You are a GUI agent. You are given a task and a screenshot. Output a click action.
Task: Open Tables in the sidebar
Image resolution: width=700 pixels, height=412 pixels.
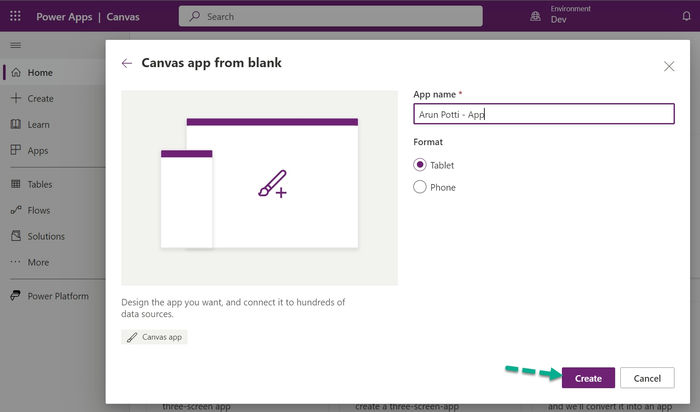[54, 184]
